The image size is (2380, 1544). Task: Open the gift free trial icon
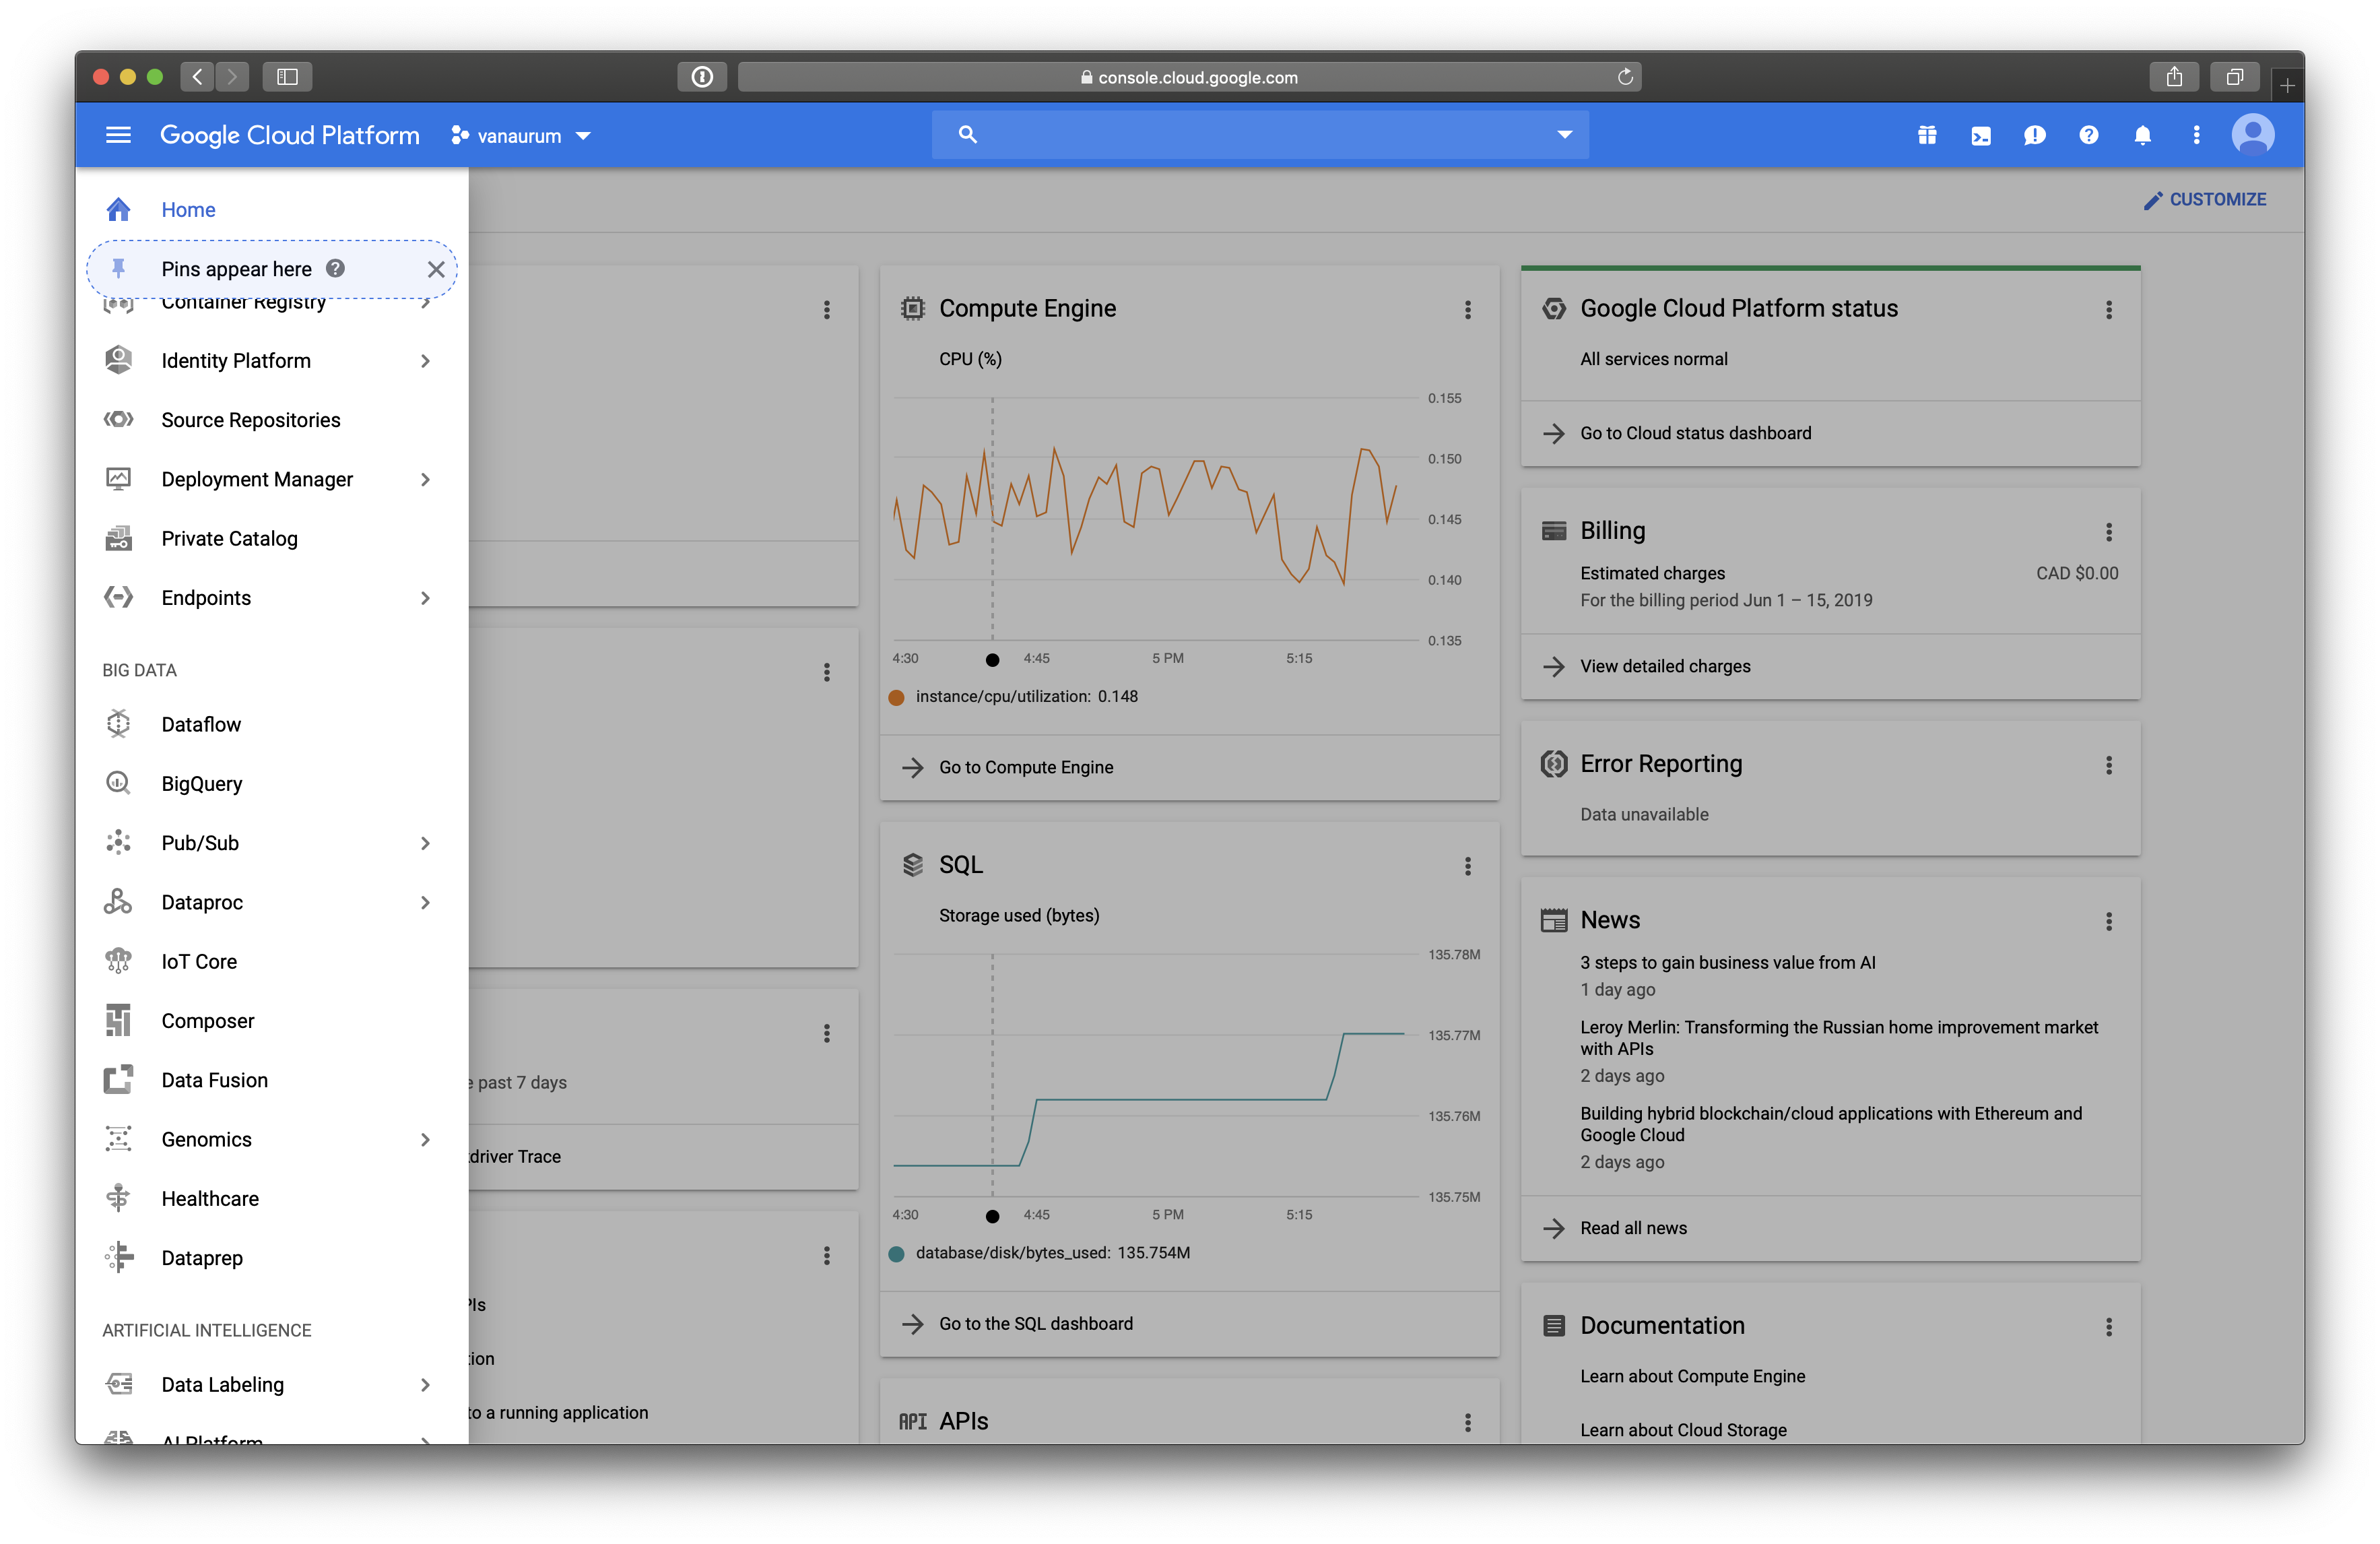click(x=1927, y=135)
